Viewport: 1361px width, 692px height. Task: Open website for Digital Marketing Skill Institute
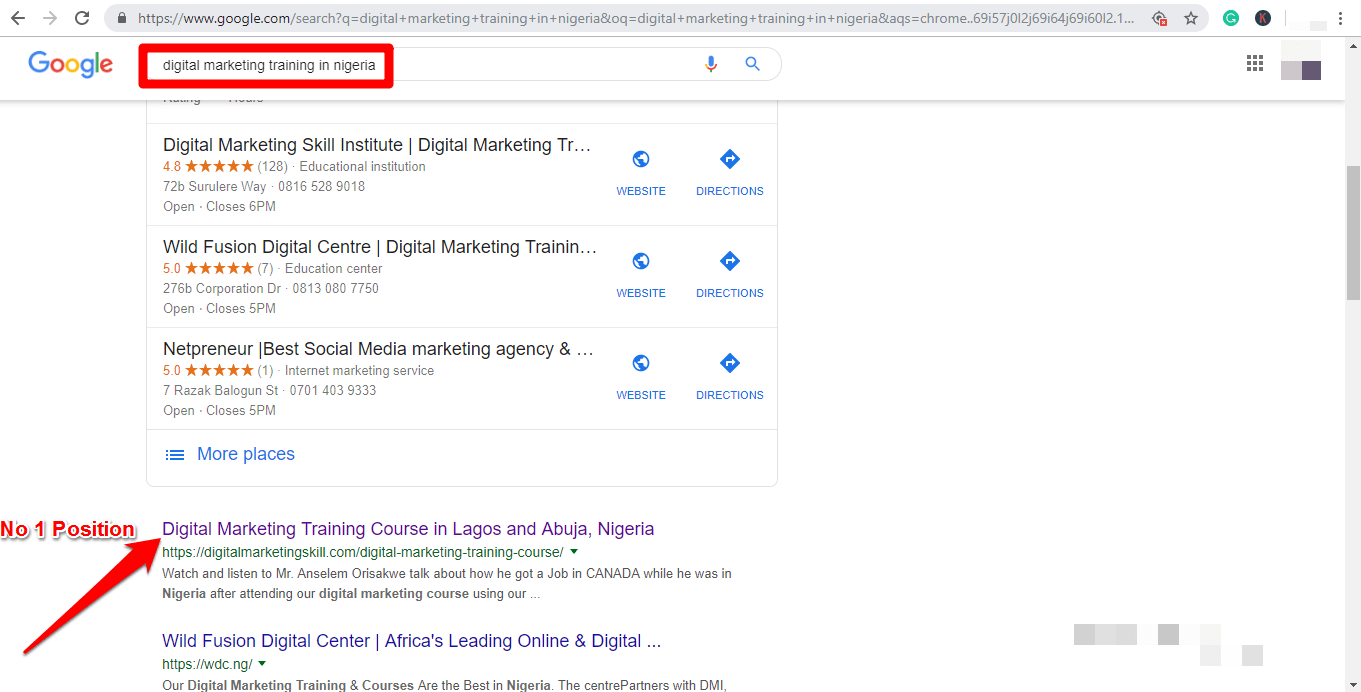point(641,172)
